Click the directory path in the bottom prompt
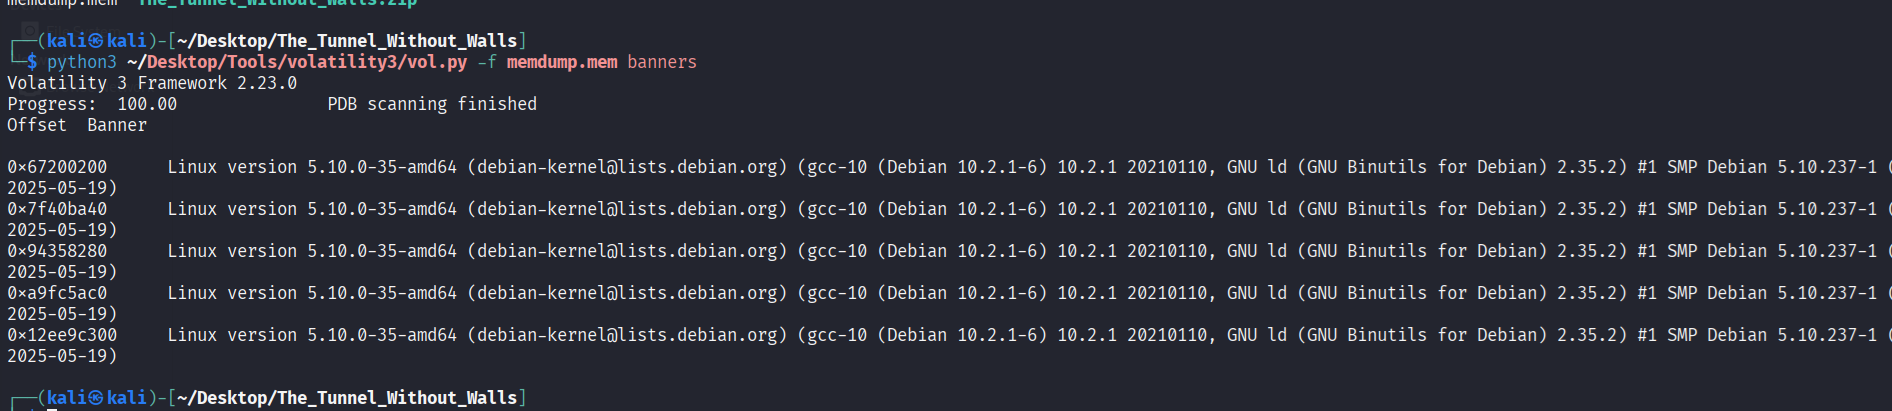The height and width of the screenshot is (411, 1892). pos(347,398)
